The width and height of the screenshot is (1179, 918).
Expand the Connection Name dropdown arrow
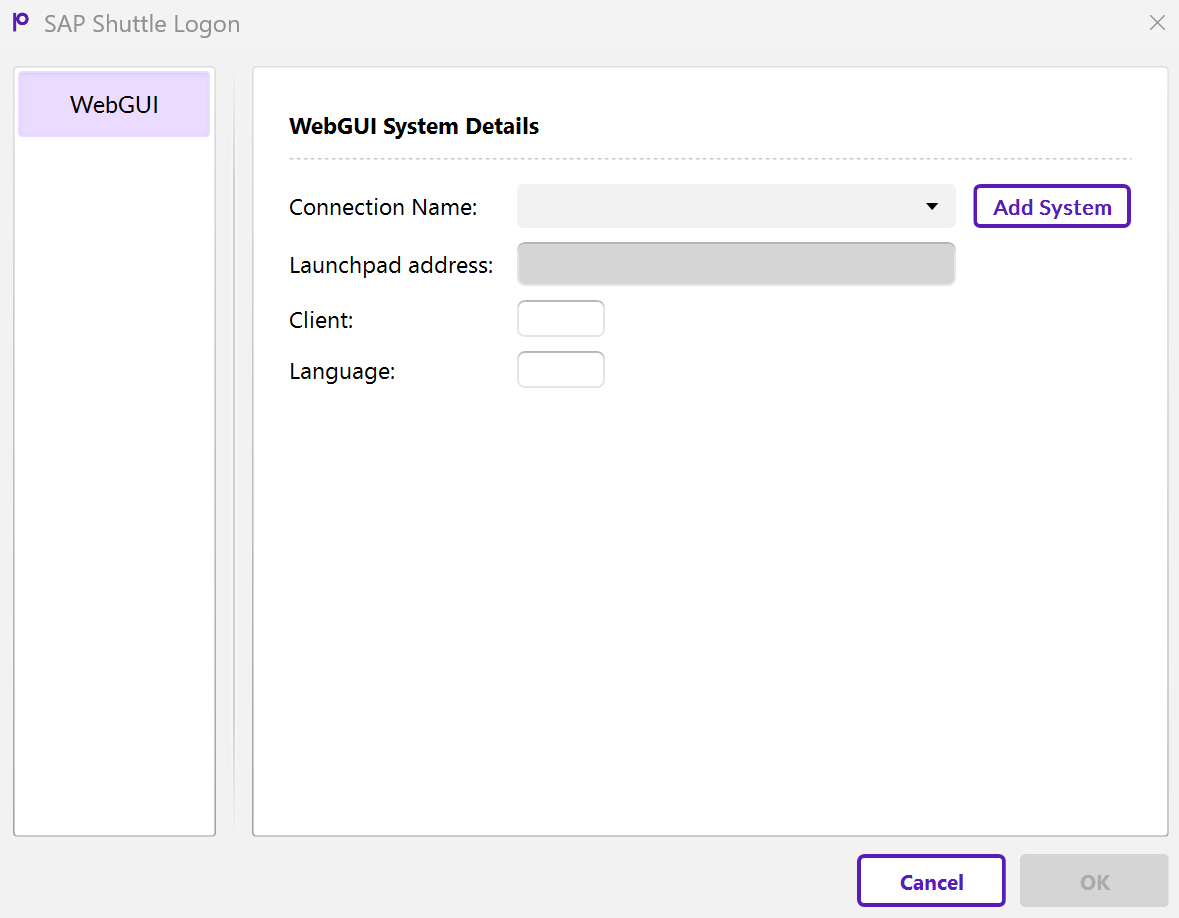[x=932, y=207]
